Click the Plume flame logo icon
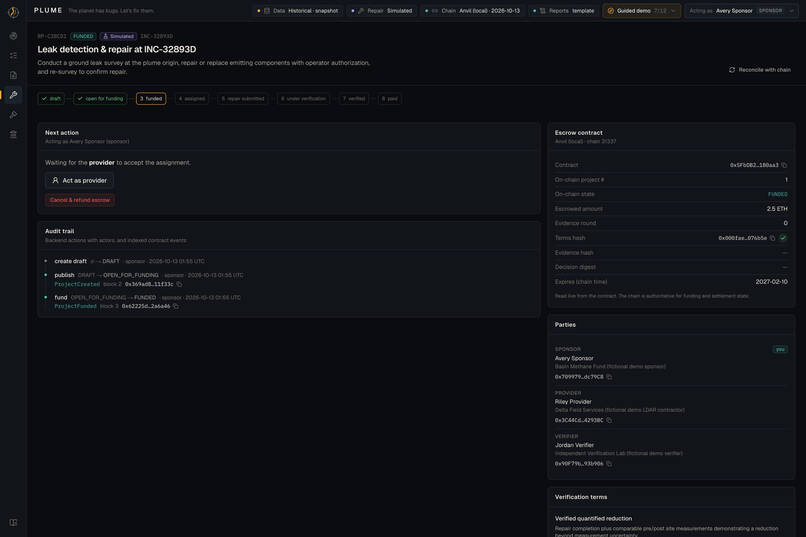Screen dimensions: 806x537 tap(13, 11)
